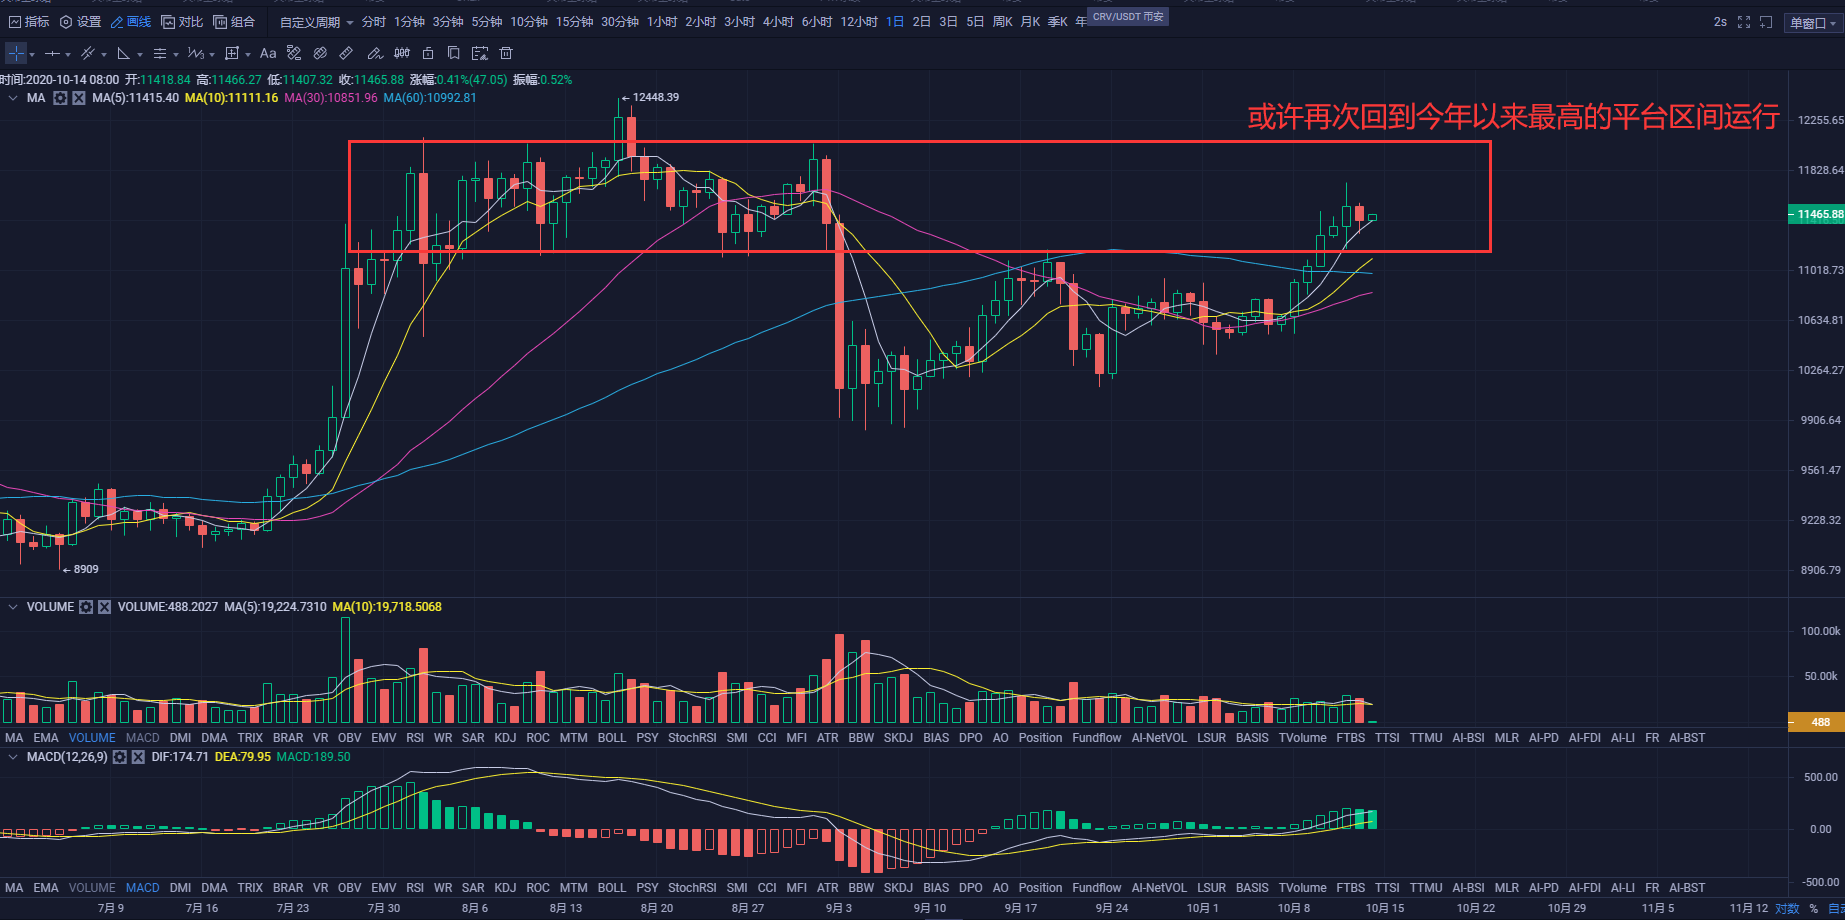The width and height of the screenshot is (1845, 920).
Task: Select the wave pattern drawing tool
Action: pyautogui.click(x=196, y=53)
